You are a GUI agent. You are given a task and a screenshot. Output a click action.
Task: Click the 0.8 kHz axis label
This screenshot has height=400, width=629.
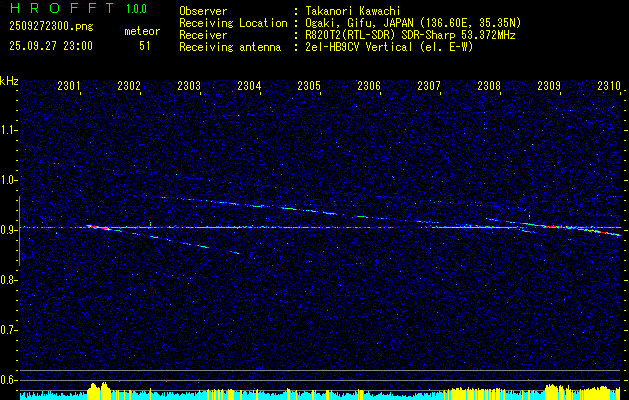coord(9,280)
